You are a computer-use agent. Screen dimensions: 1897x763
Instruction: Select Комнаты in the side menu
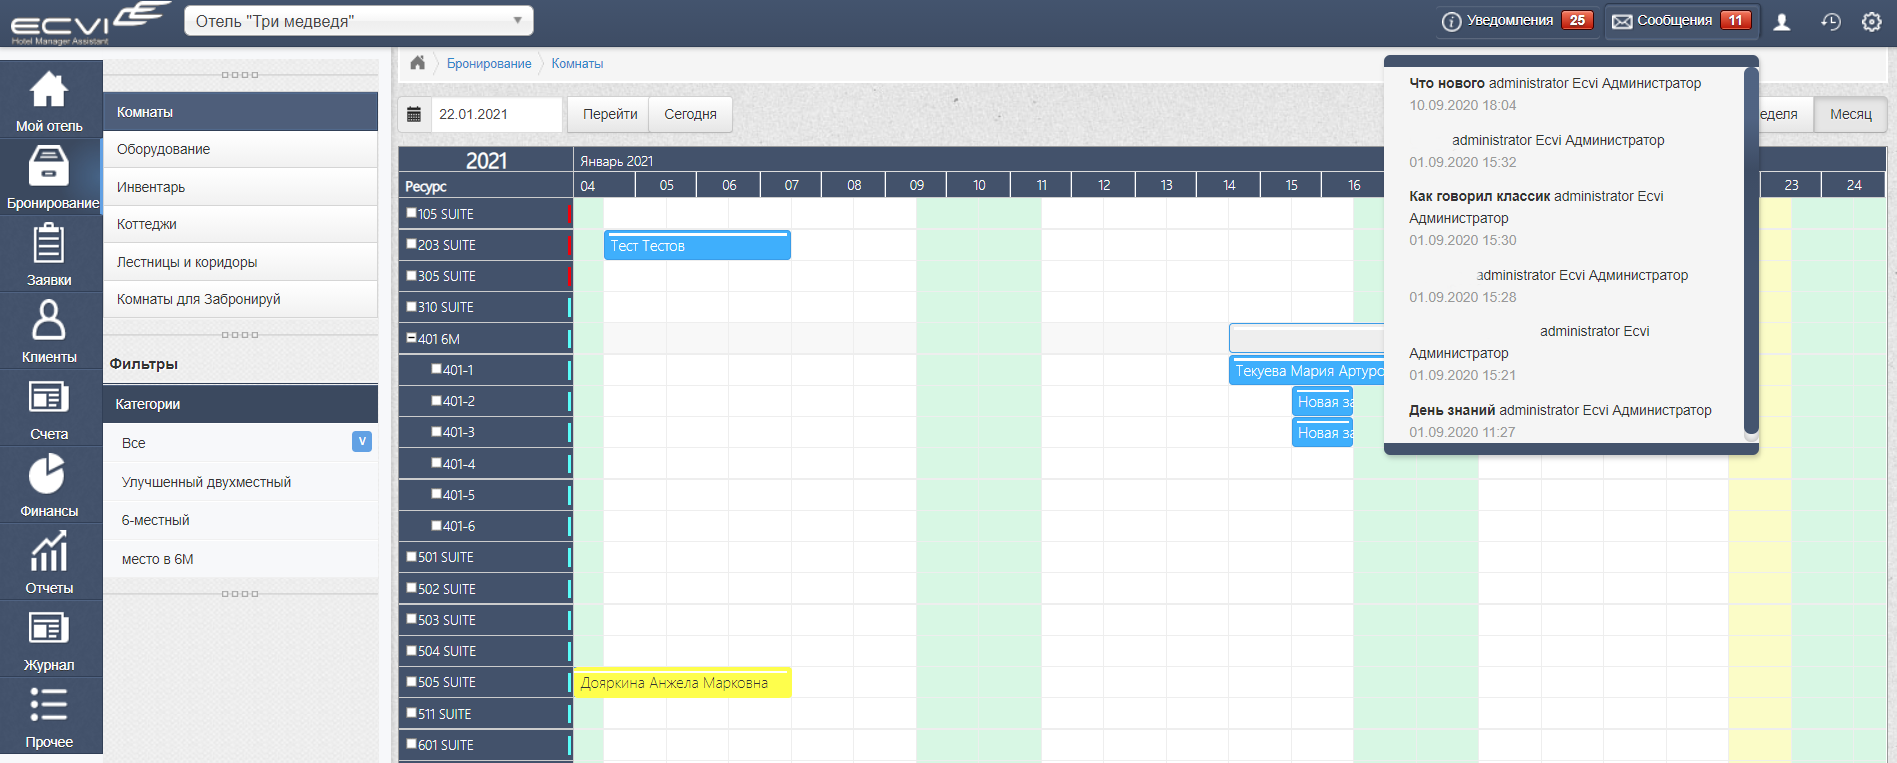(240, 112)
